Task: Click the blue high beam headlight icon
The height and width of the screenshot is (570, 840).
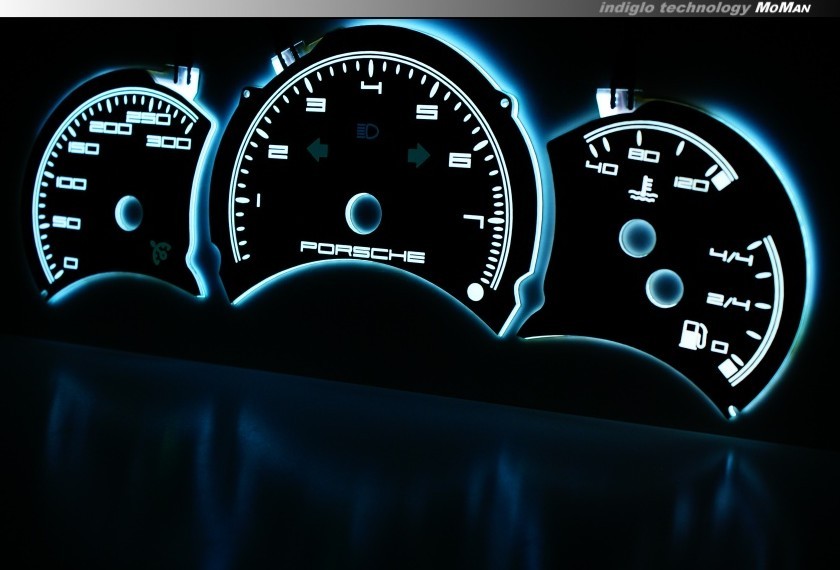Action: [x=367, y=130]
